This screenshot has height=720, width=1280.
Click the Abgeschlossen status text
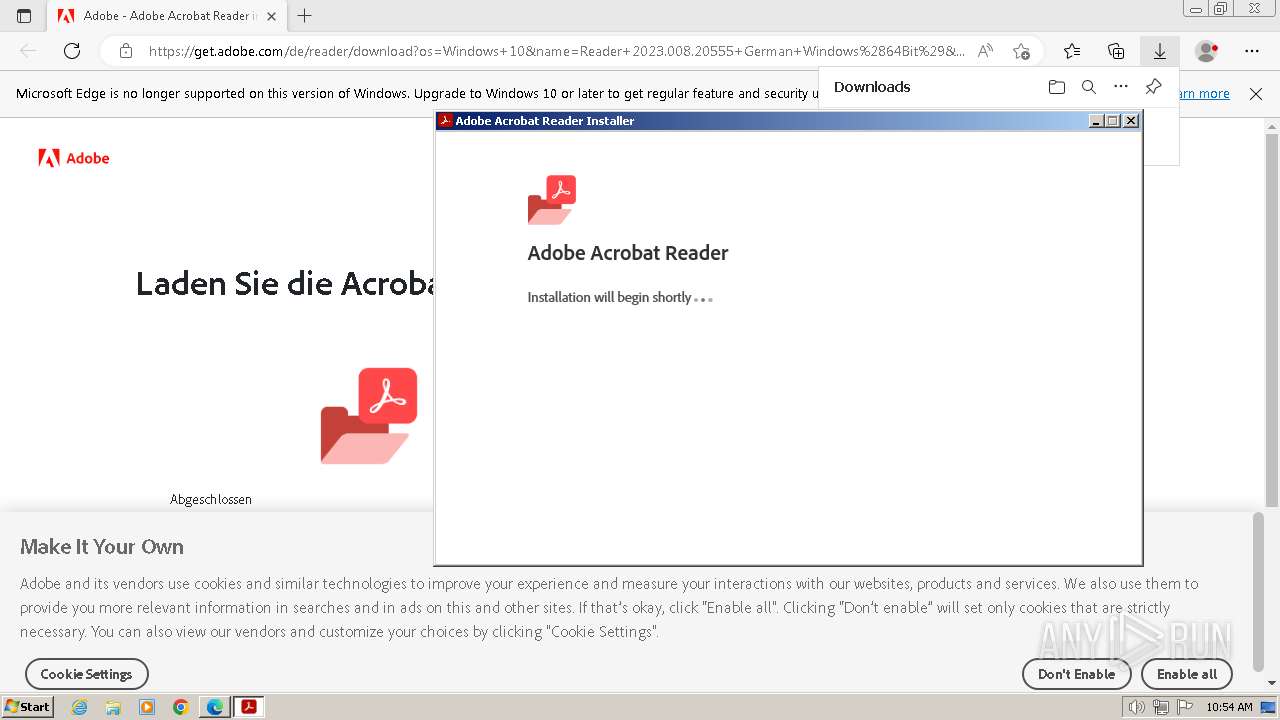[211, 499]
